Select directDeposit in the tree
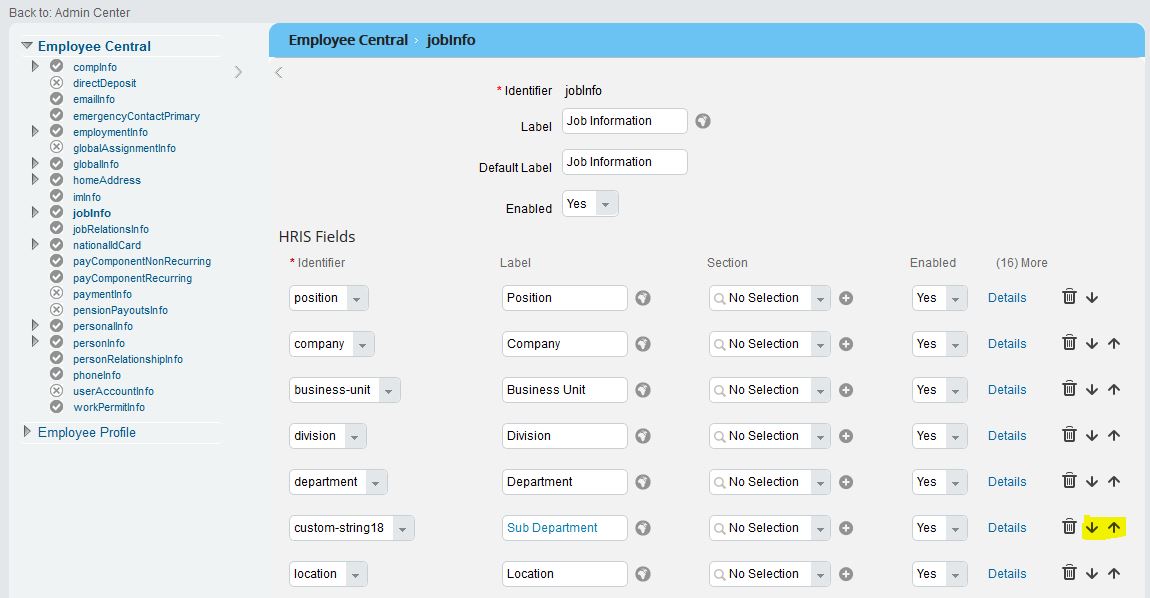Viewport: 1150px width, 598px height. (104, 83)
